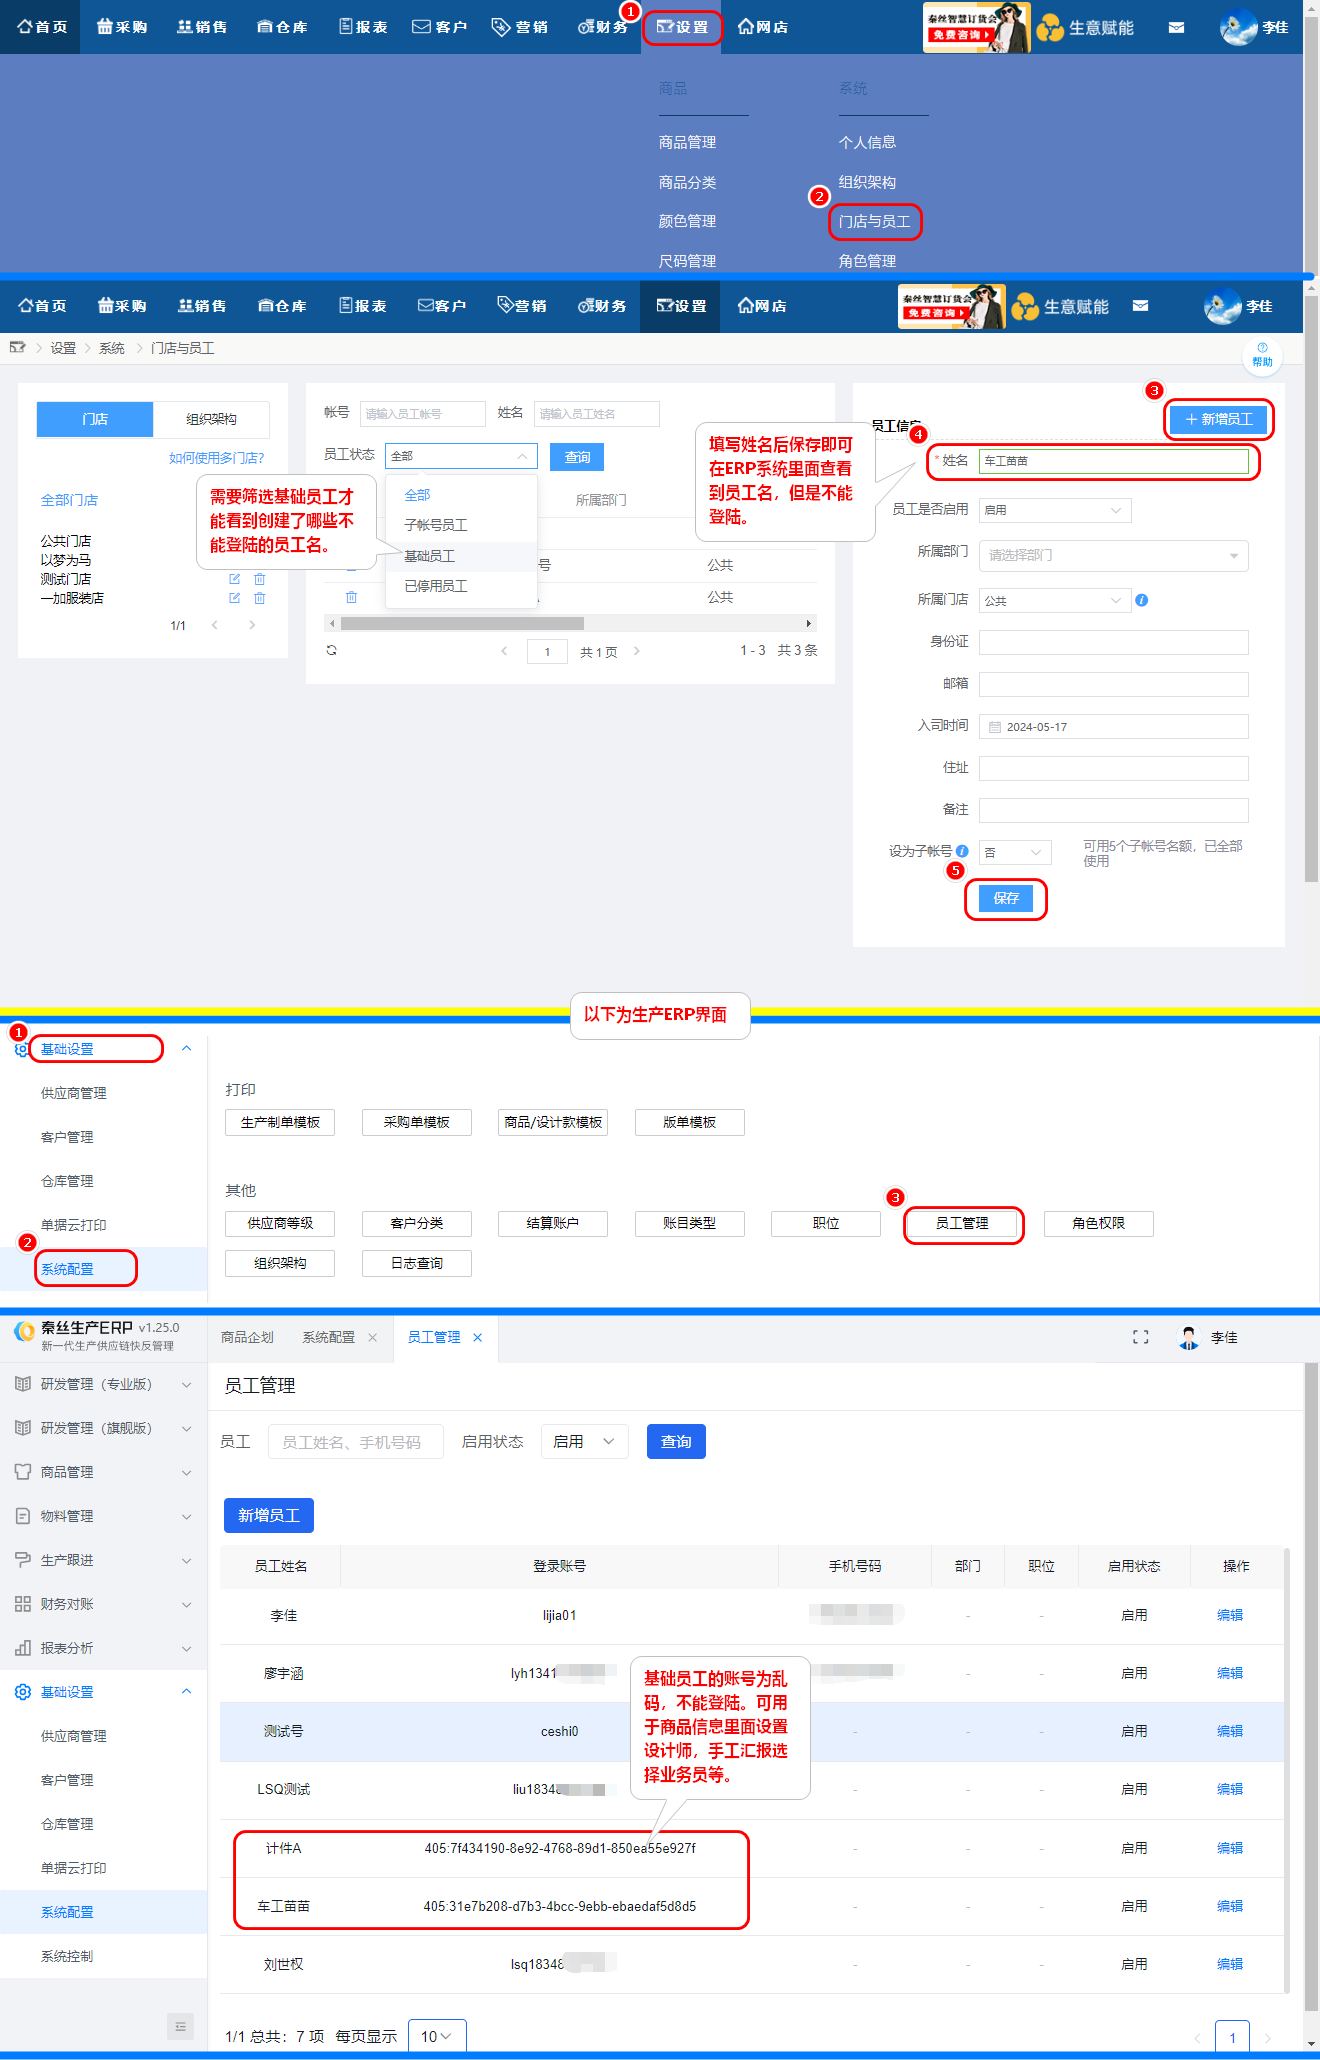1320x2060 pixels.
Task: Select 基础员工 from the status list
Action: pyautogui.click(x=430, y=556)
